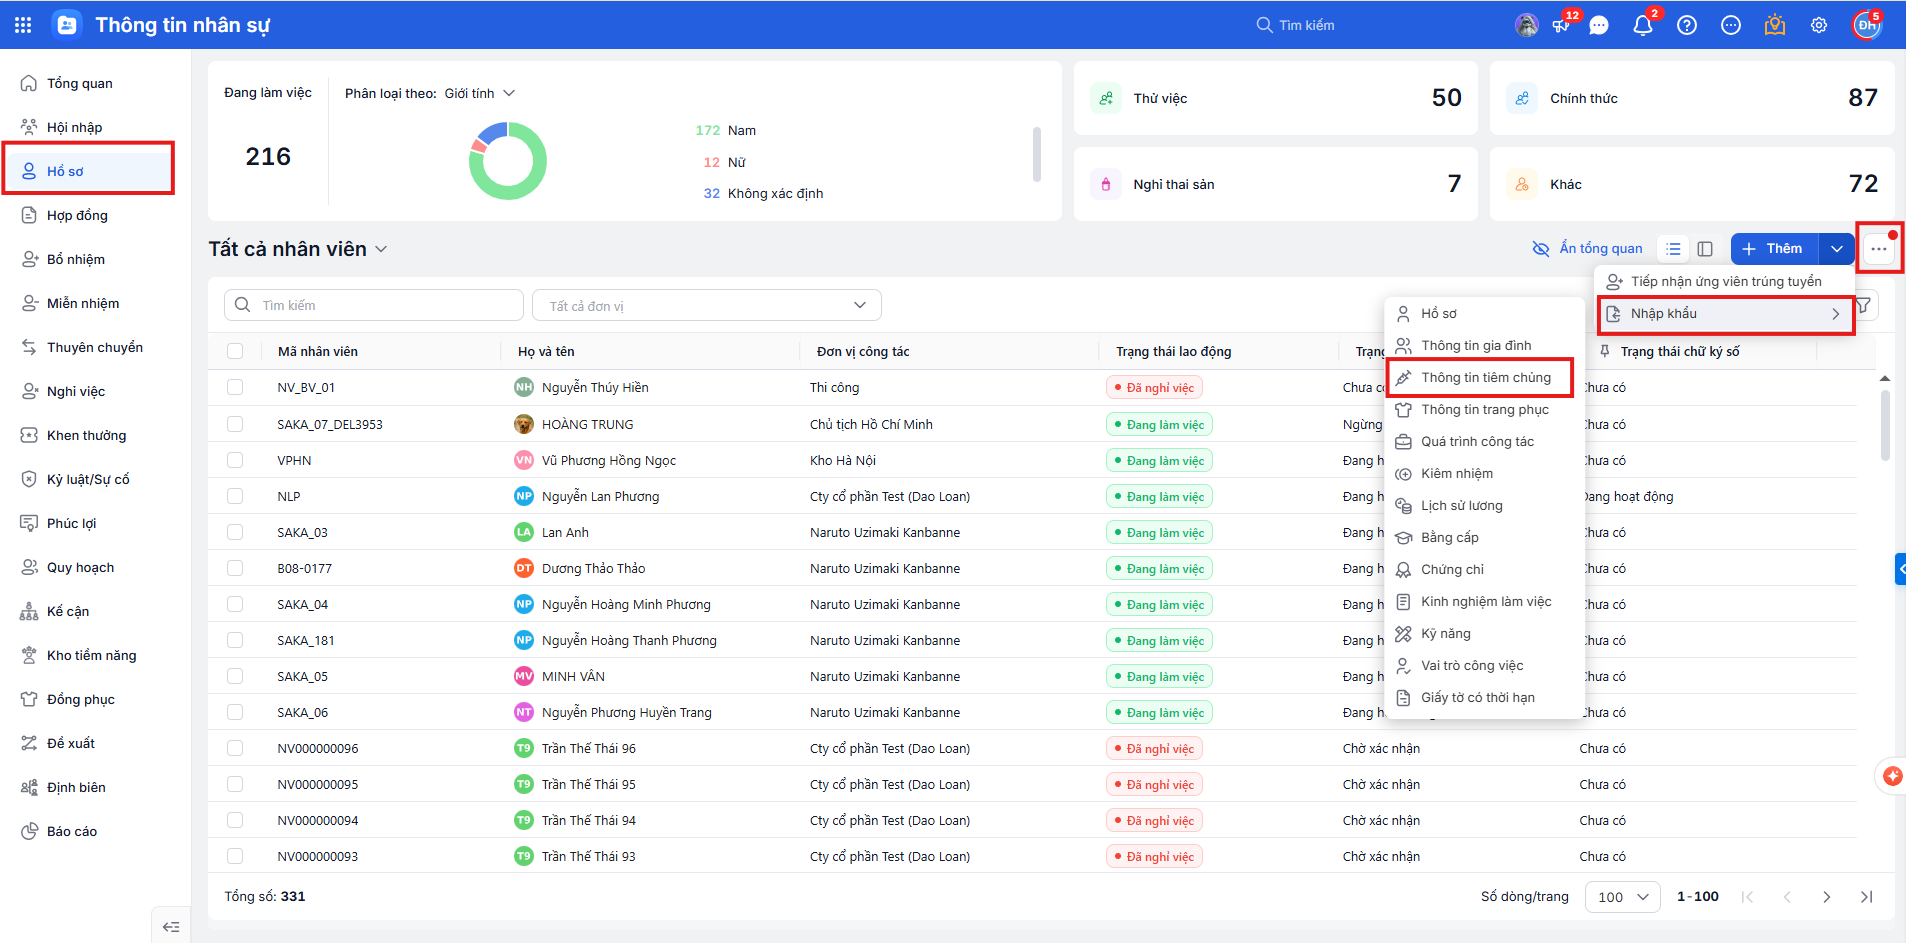Click the colleague avatar photo in header

click(x=1527, y=26)
